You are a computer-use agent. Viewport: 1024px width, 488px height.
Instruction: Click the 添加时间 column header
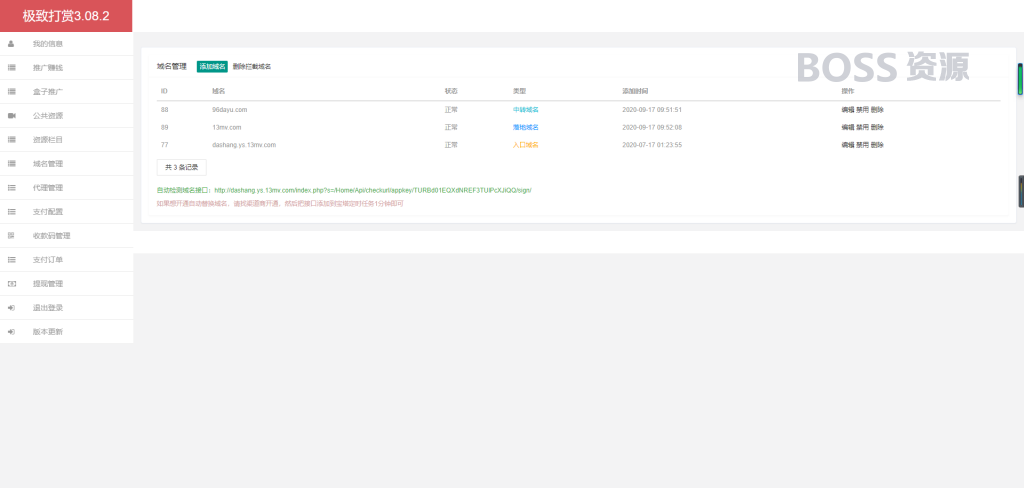click(x=635, y=91)
